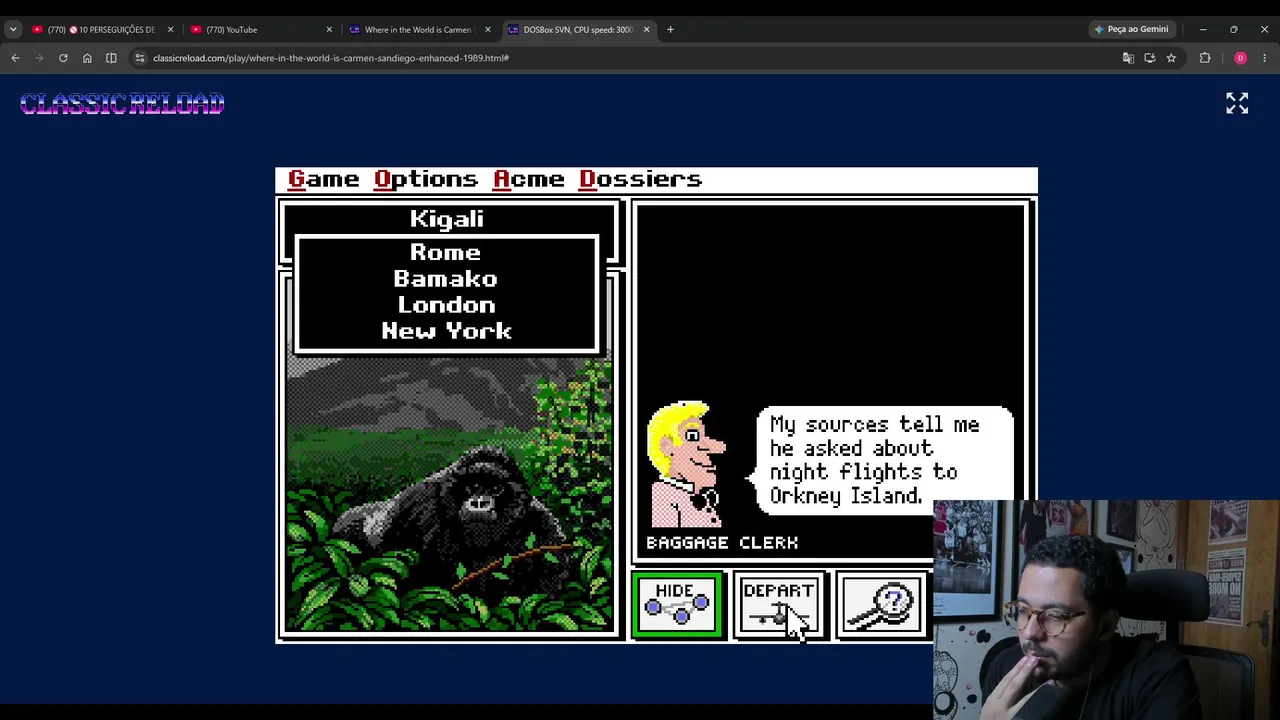Screen dimensions: 1280x720
Task: Open the browser Extensions menu
Action: tap(1205, 58)
